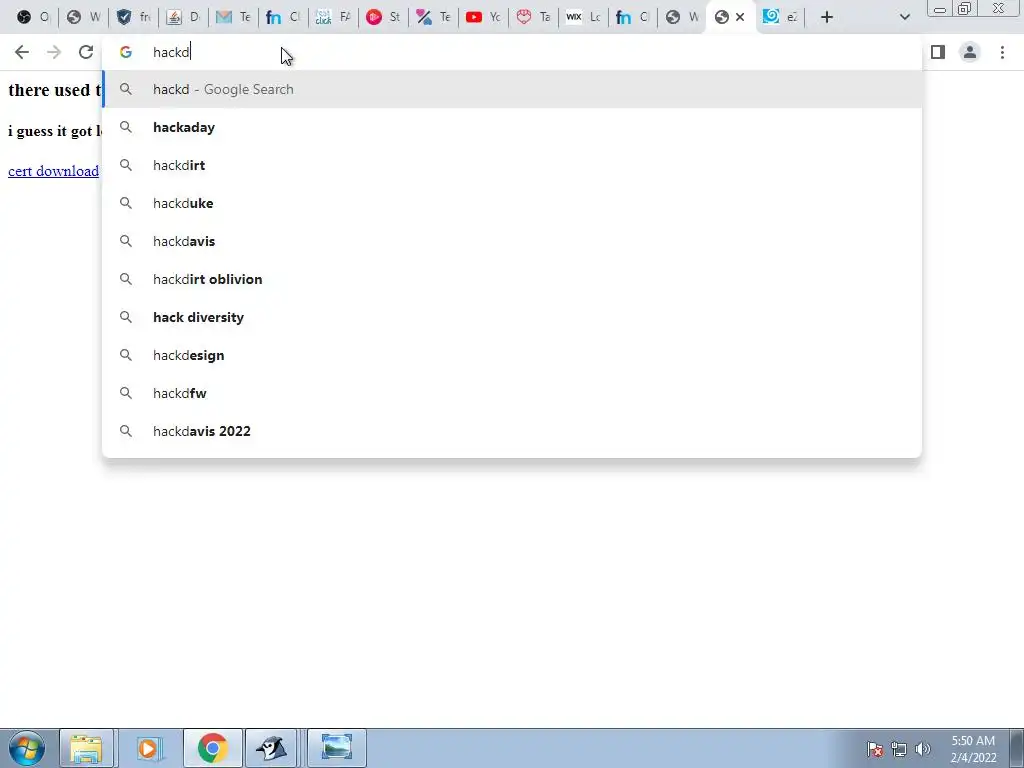Open Windows Explorer from the taskbar

[87, 748]
